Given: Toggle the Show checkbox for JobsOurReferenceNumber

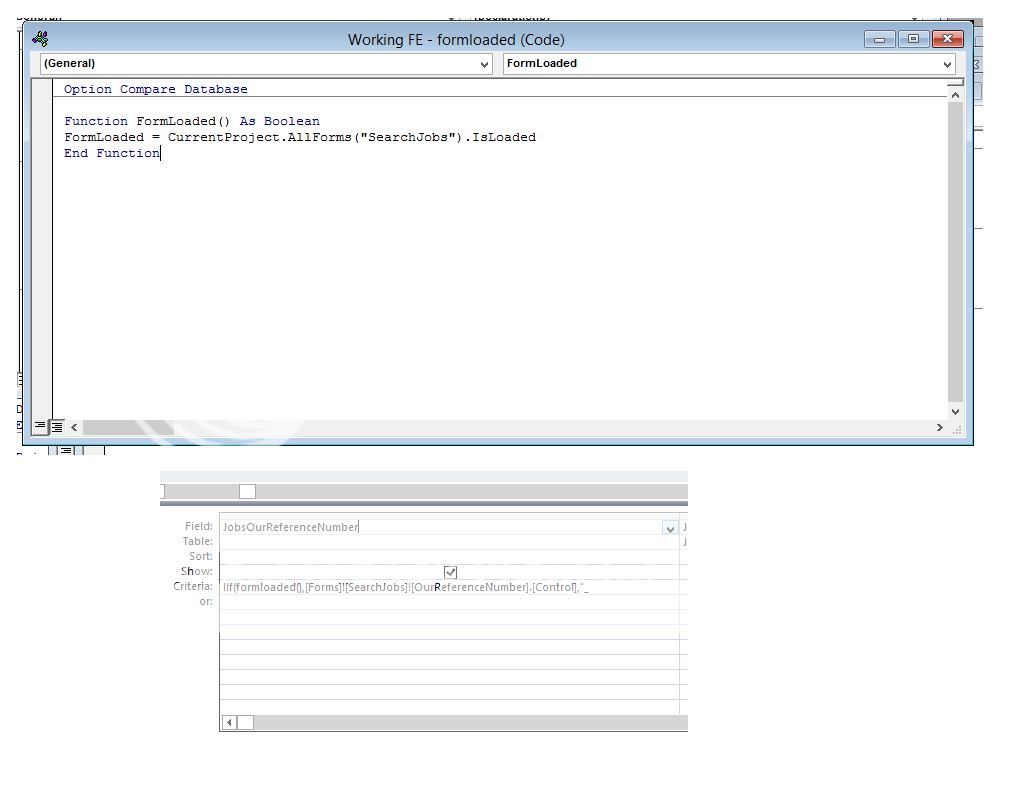Looking at the screenshot, I should tap(450, 571).
